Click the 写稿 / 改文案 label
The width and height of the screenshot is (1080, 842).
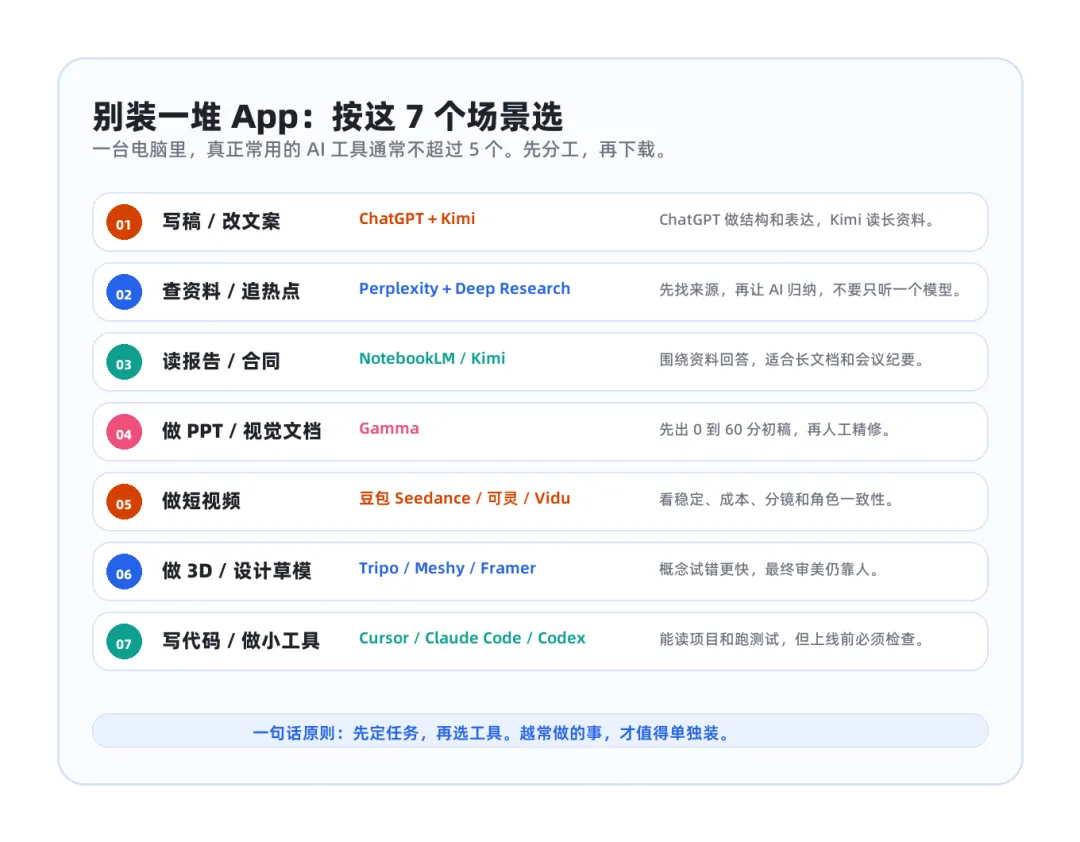point(221,222)
